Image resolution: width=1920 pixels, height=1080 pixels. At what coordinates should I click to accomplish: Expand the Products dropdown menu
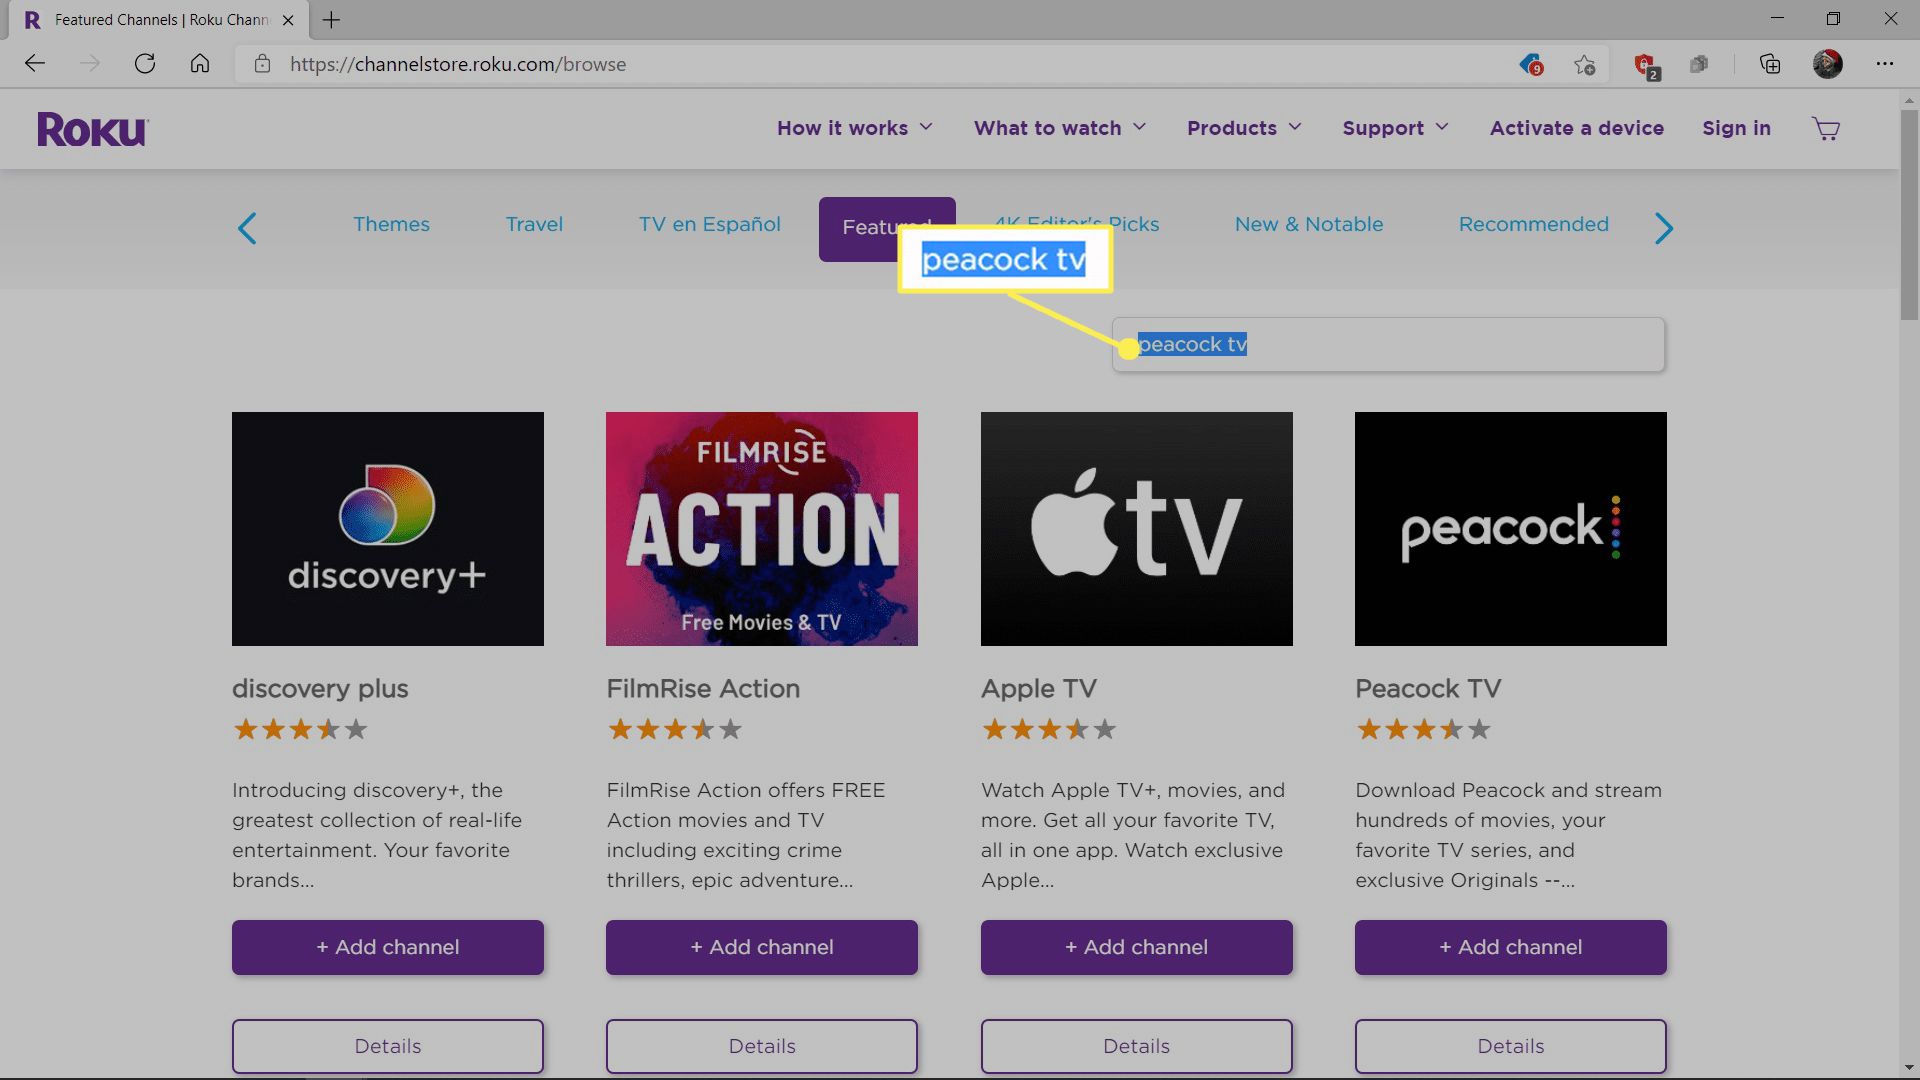[1244, 127]
